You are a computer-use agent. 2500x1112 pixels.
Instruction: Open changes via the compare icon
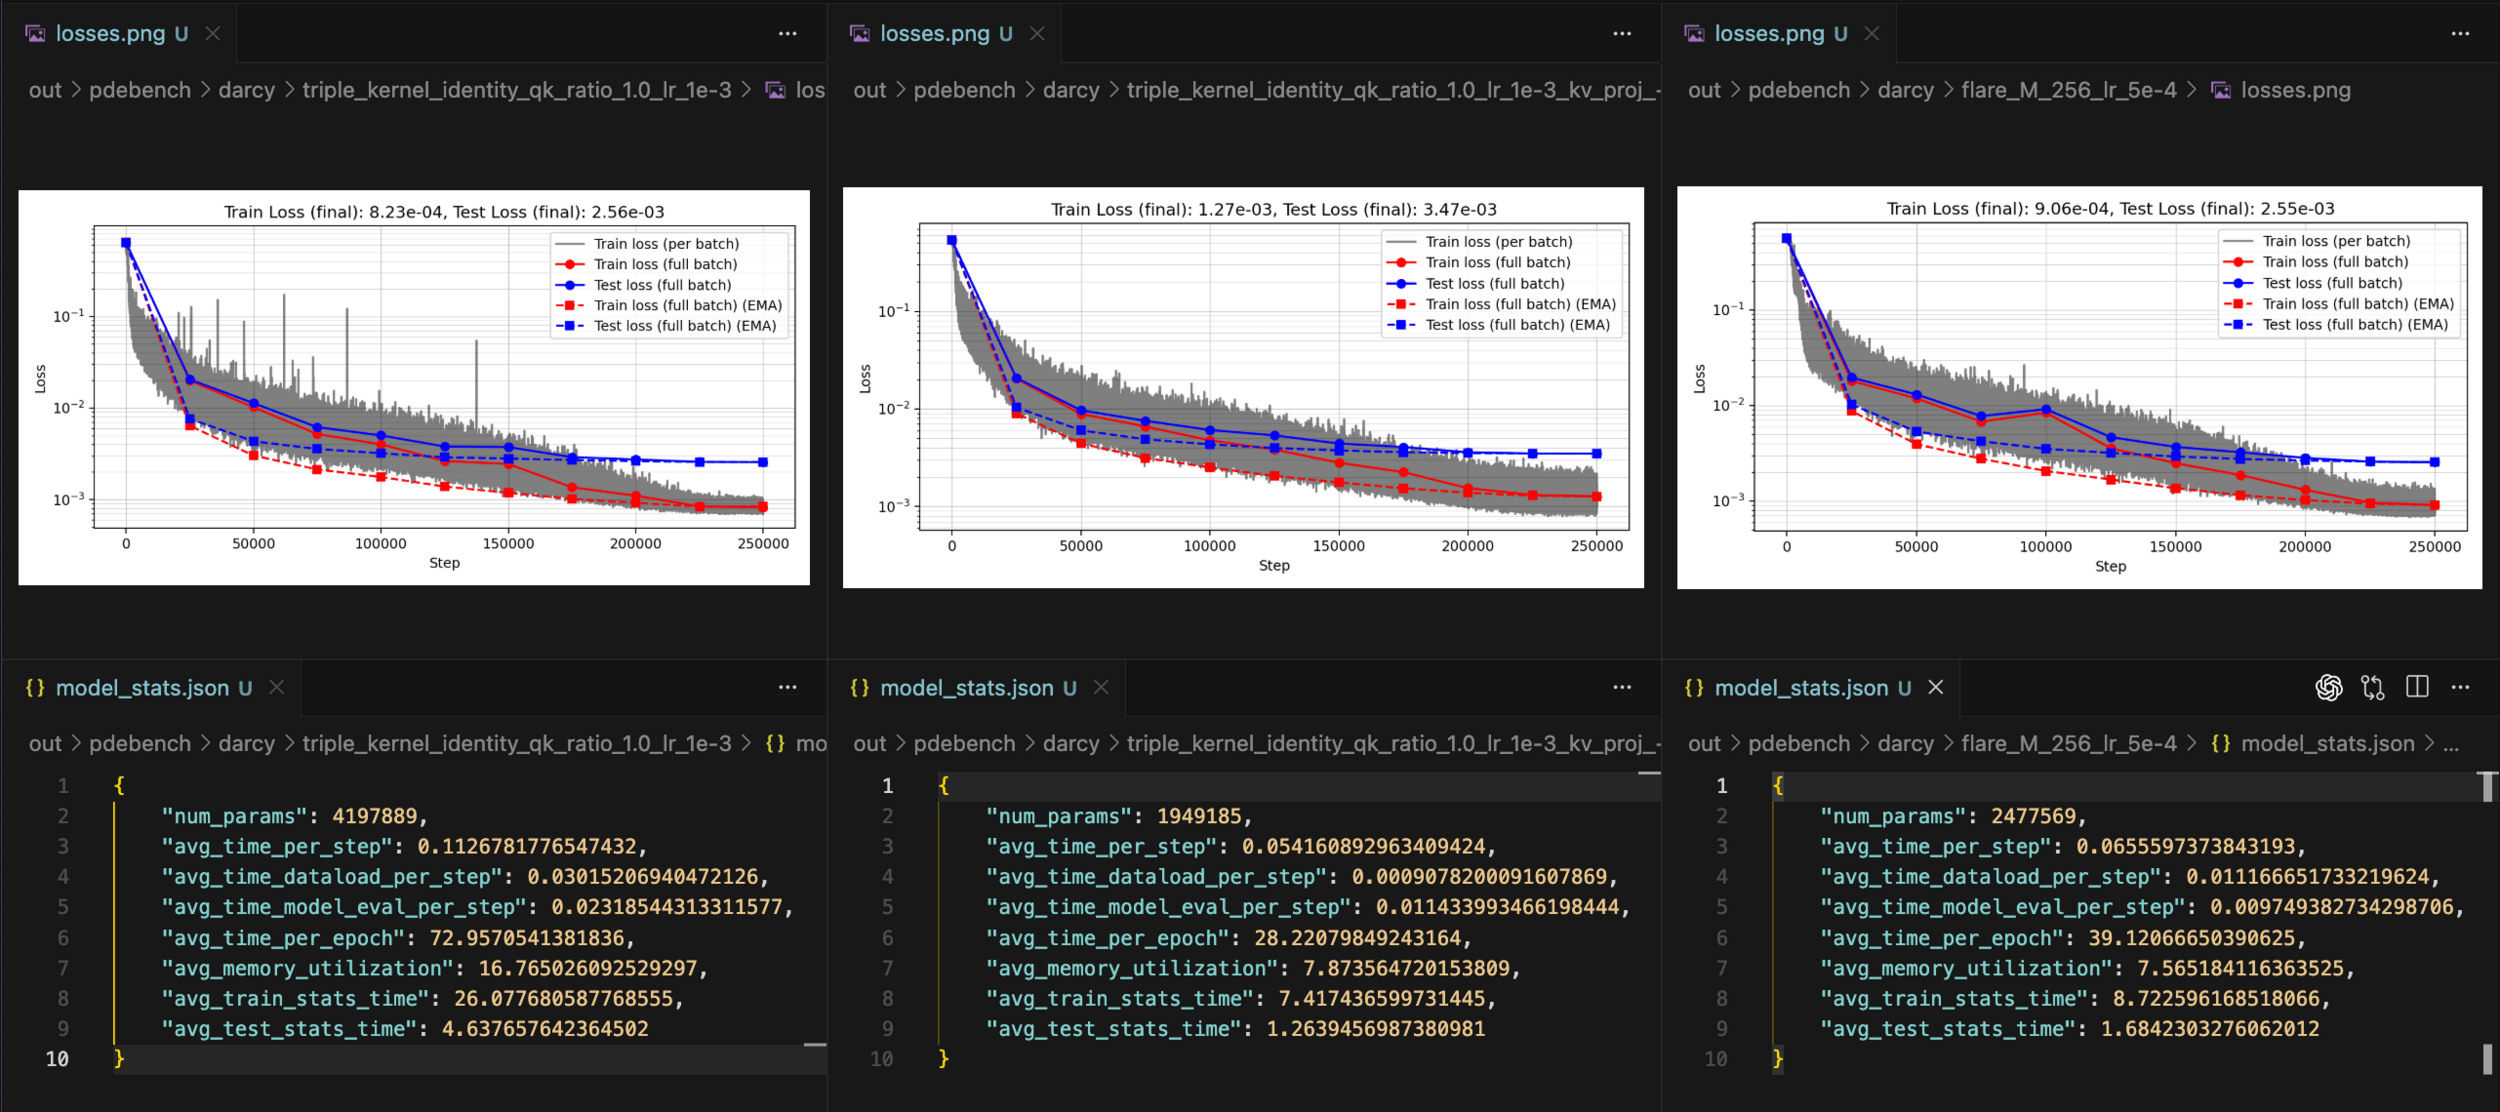2372,687
